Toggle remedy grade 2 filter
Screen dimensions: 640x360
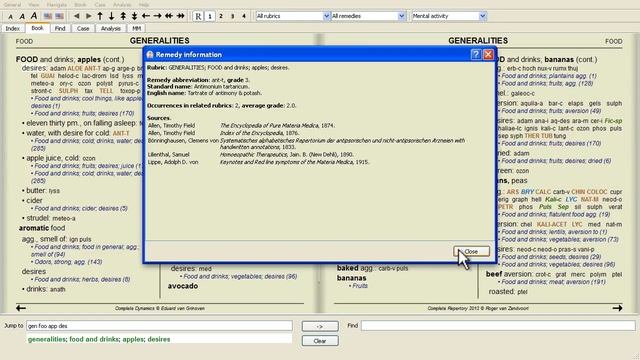tap(221, 16)
